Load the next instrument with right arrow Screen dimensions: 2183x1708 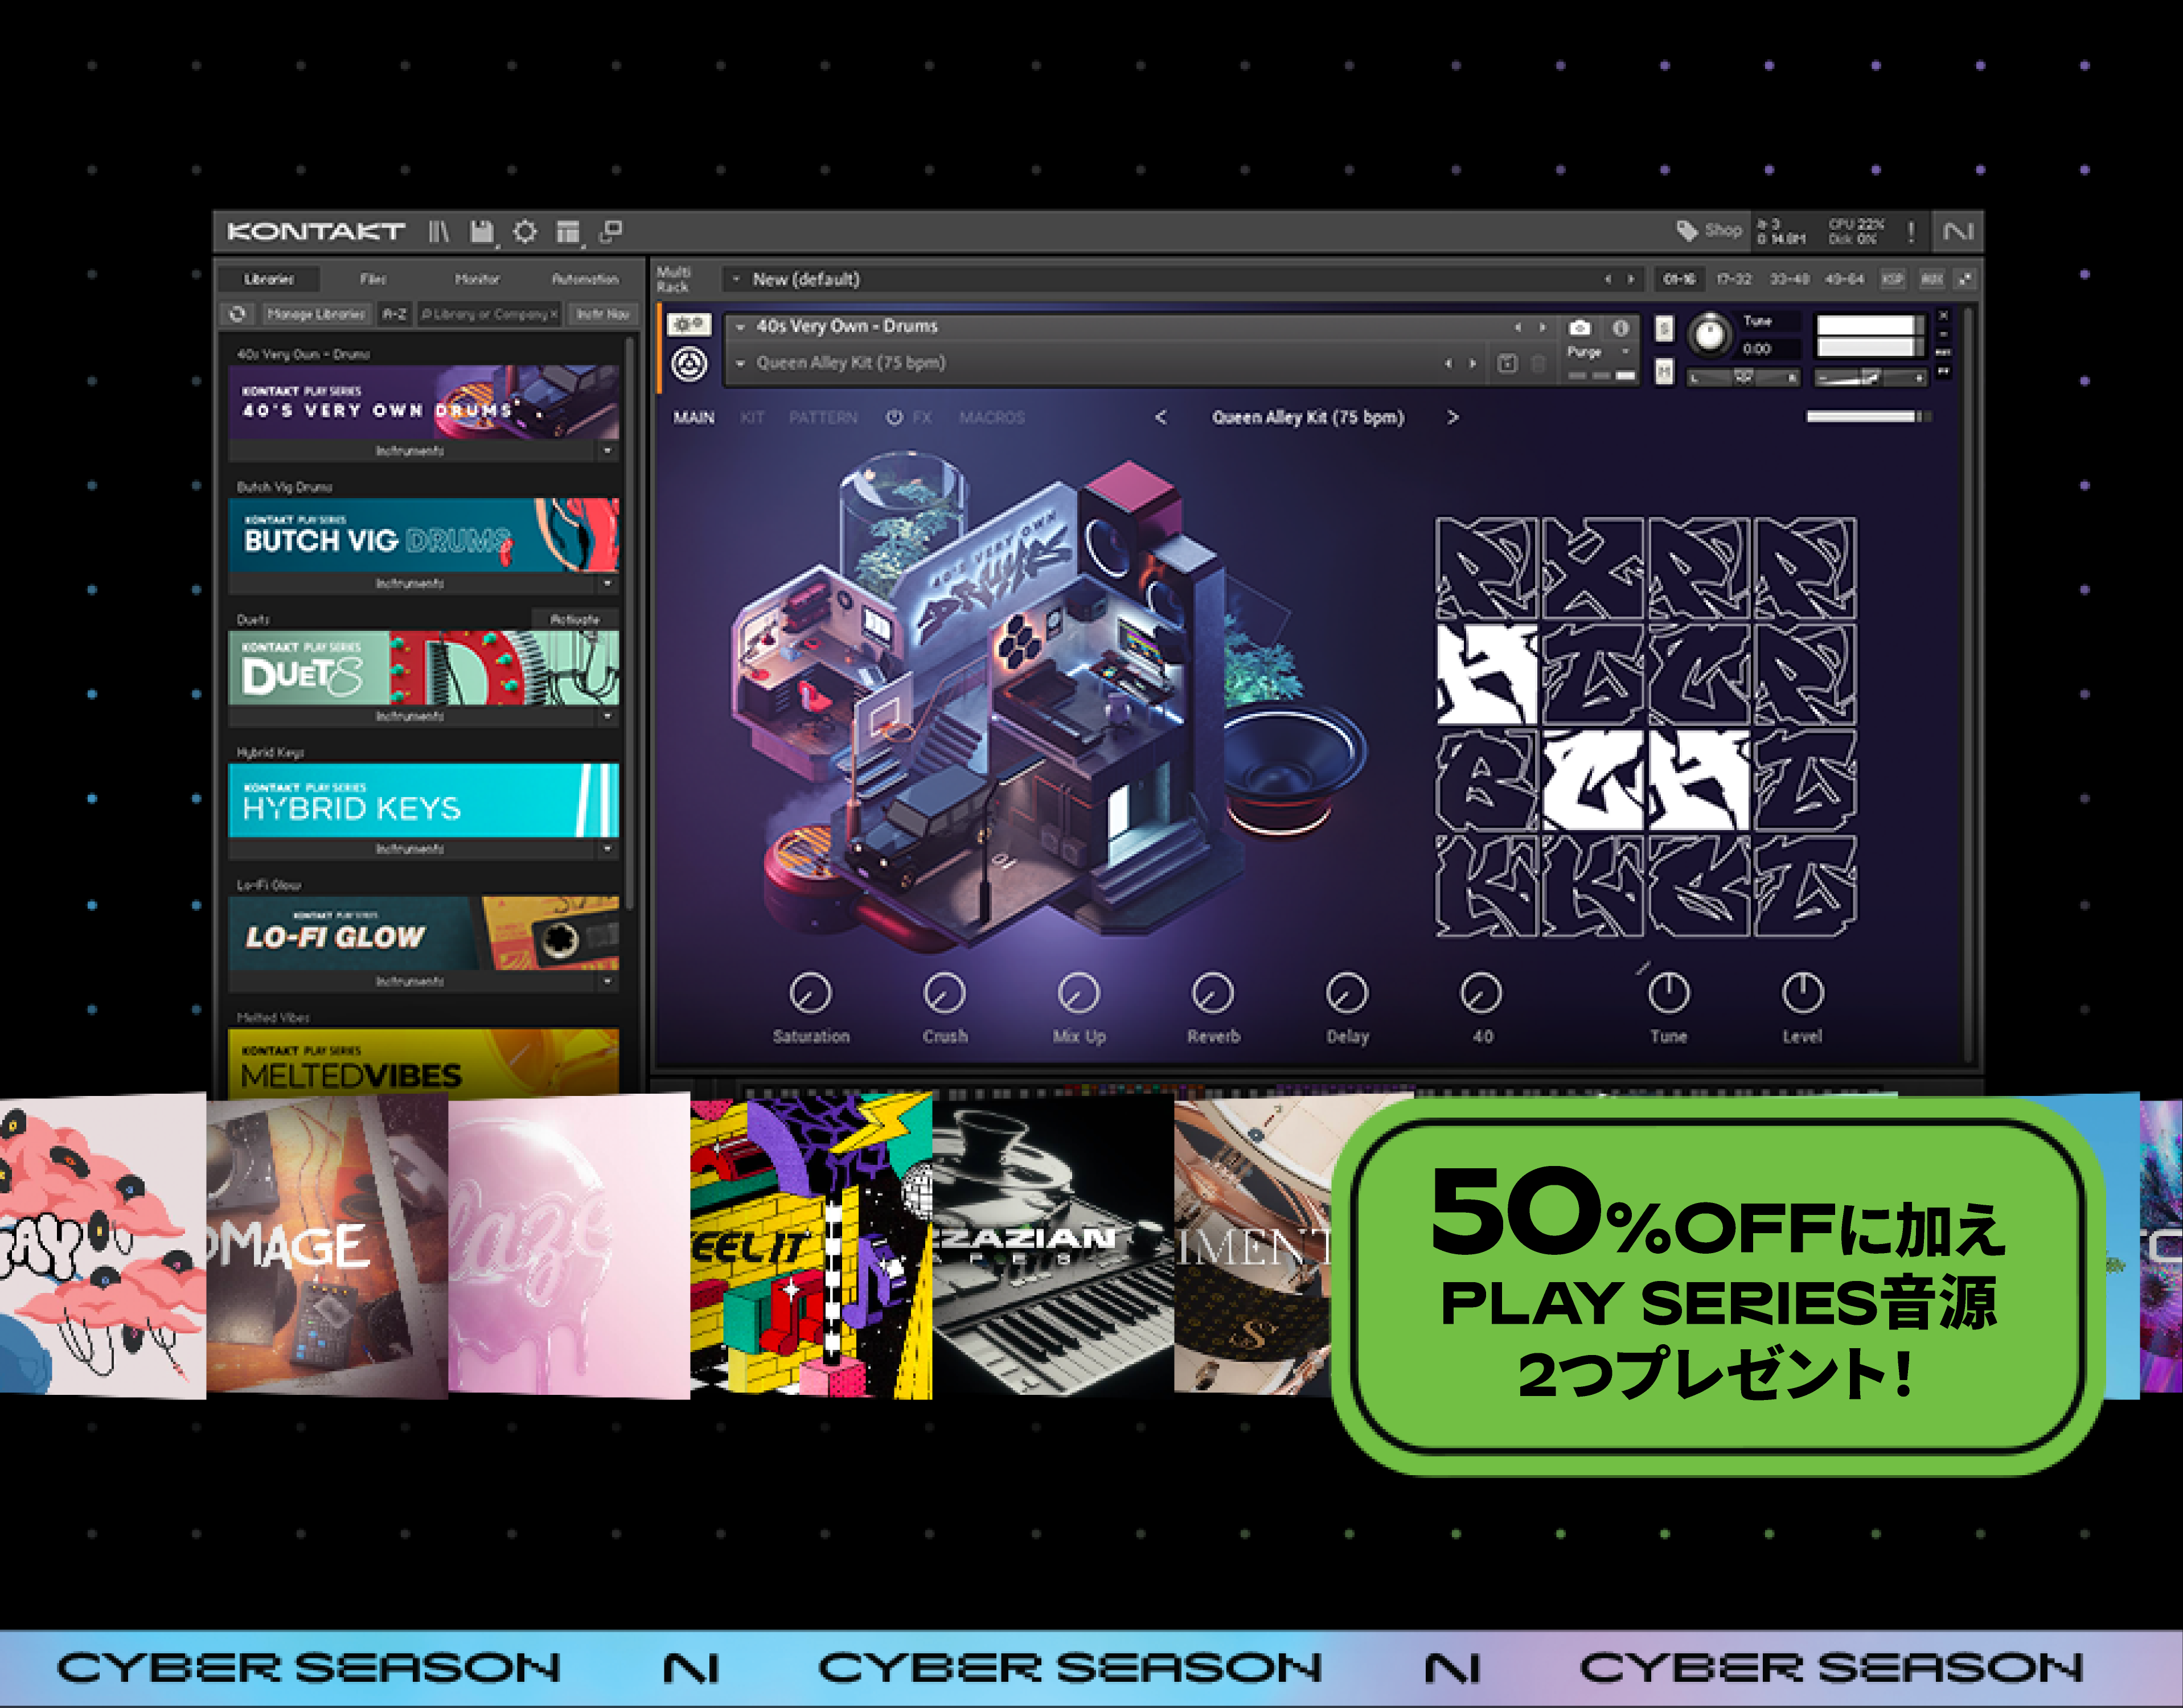(1542, 327)
